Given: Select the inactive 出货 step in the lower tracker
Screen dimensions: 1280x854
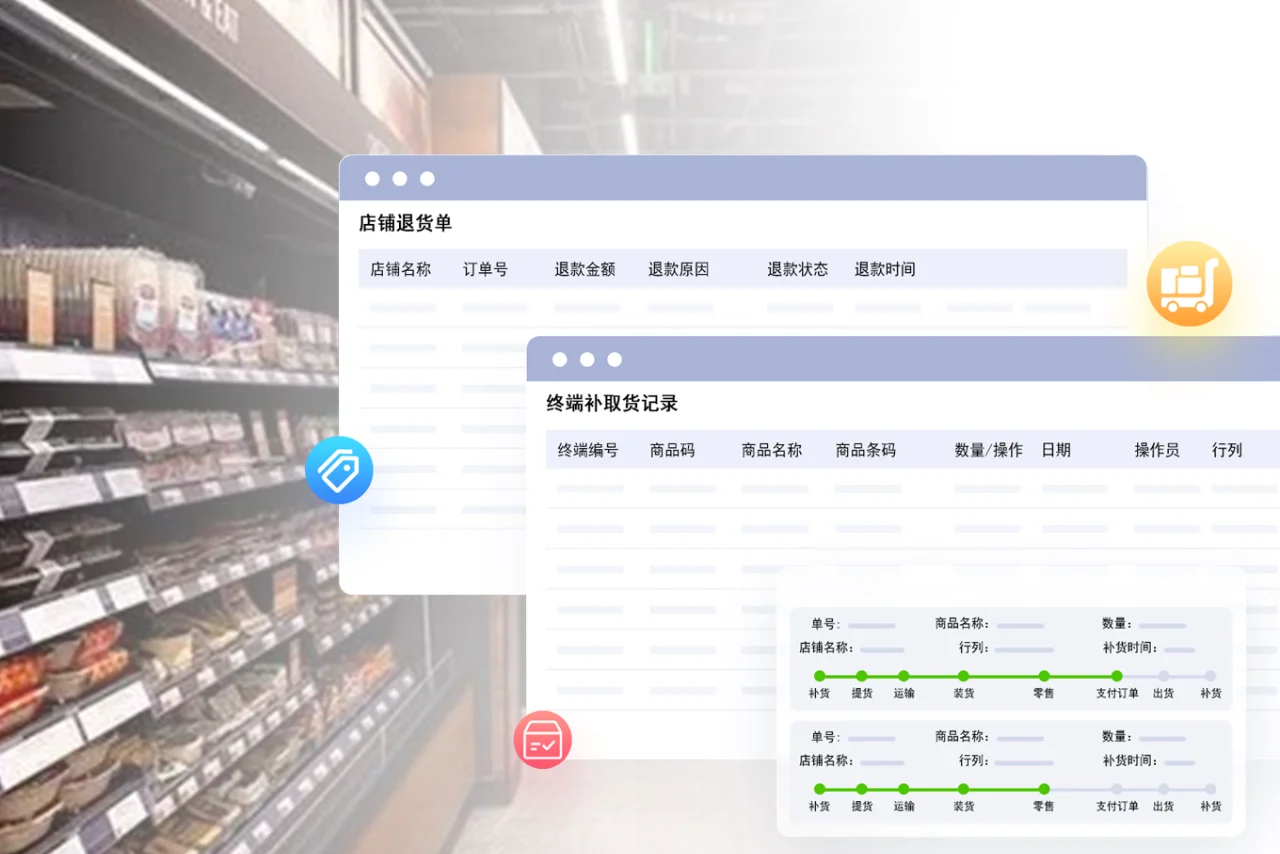Looking at the screenshot, I should pyautogui.click(x=1163, y=789).
